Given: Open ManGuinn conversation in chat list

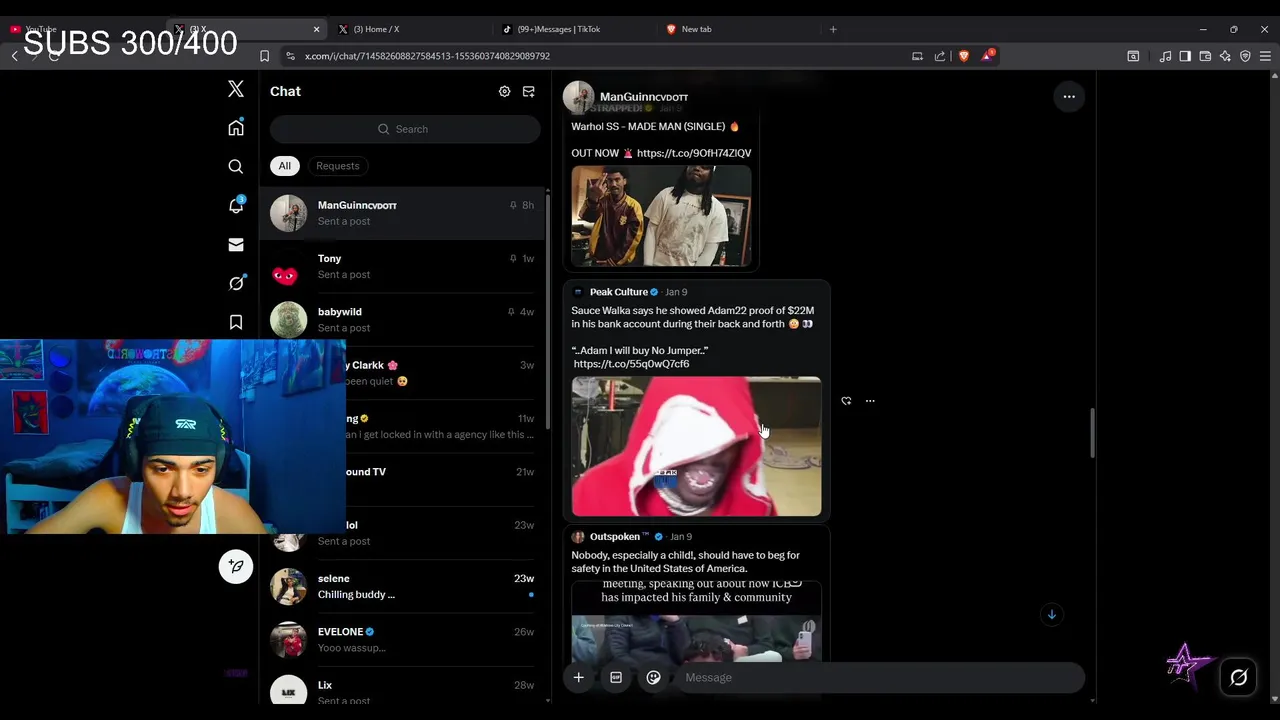Looking at the screenshot, I should [x=402, y=213].
